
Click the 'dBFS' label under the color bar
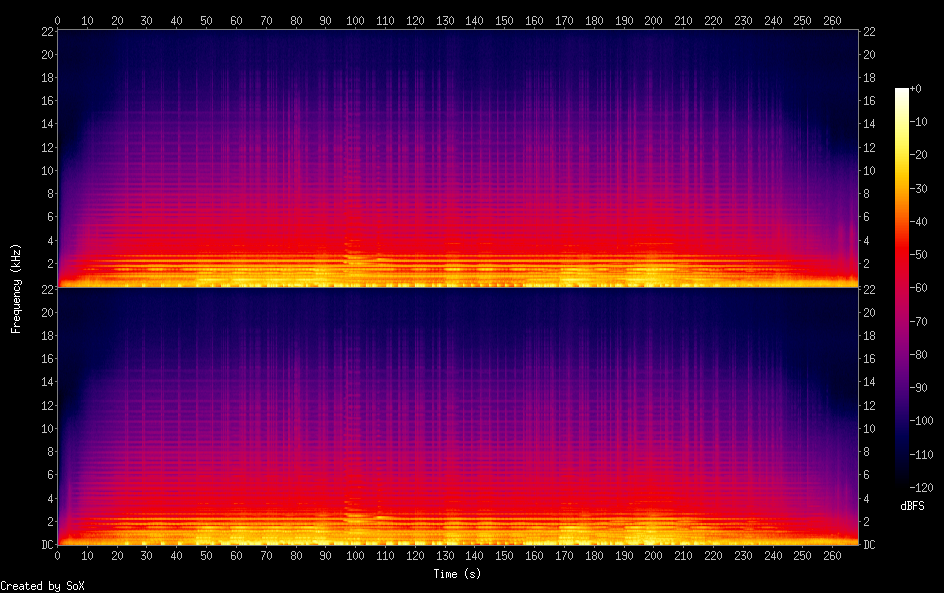click(912, 507)
